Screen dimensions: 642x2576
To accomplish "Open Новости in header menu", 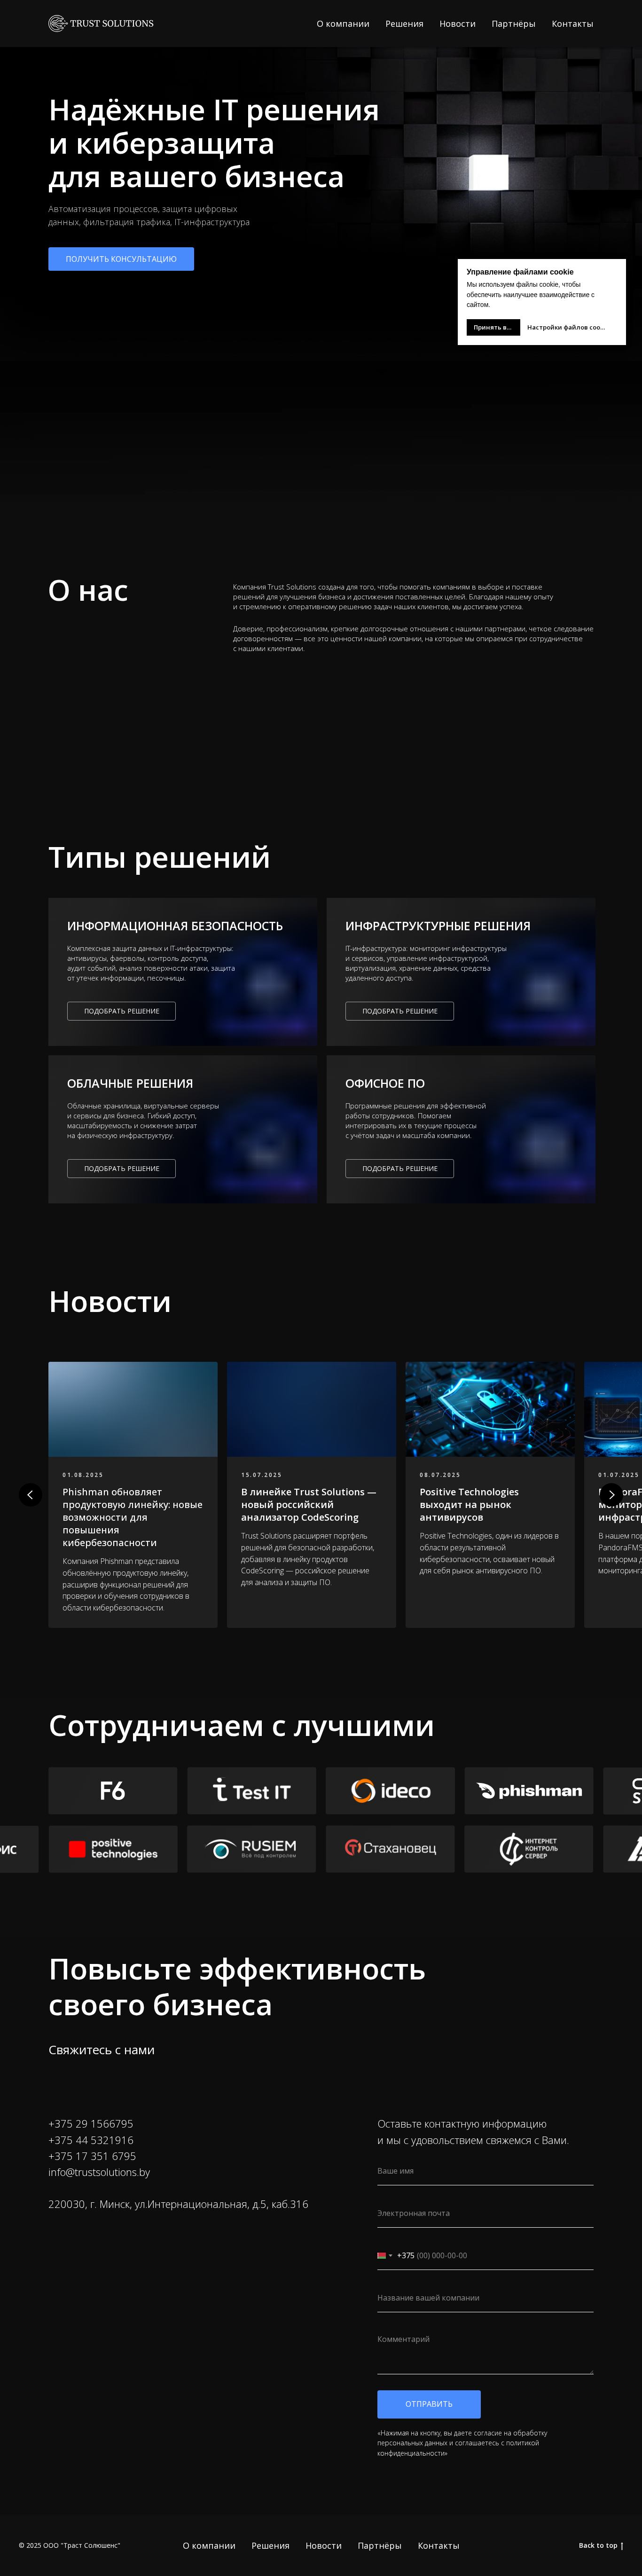I will click(x=457, y=24).
